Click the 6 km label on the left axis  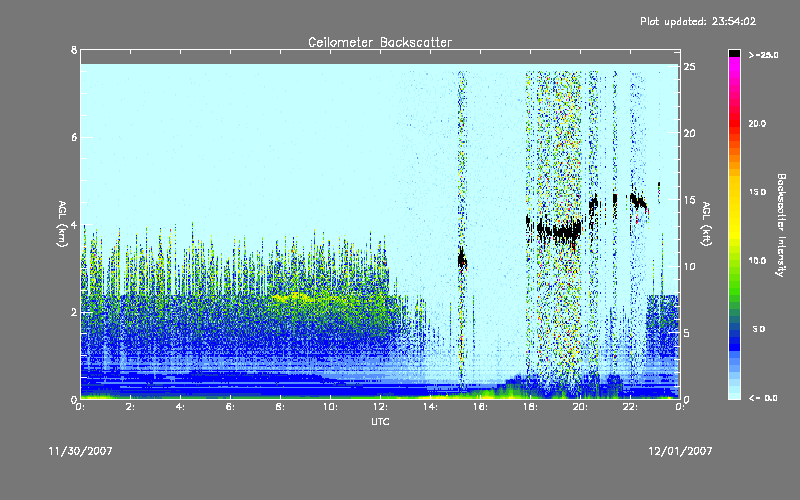[x=74, y=137]
